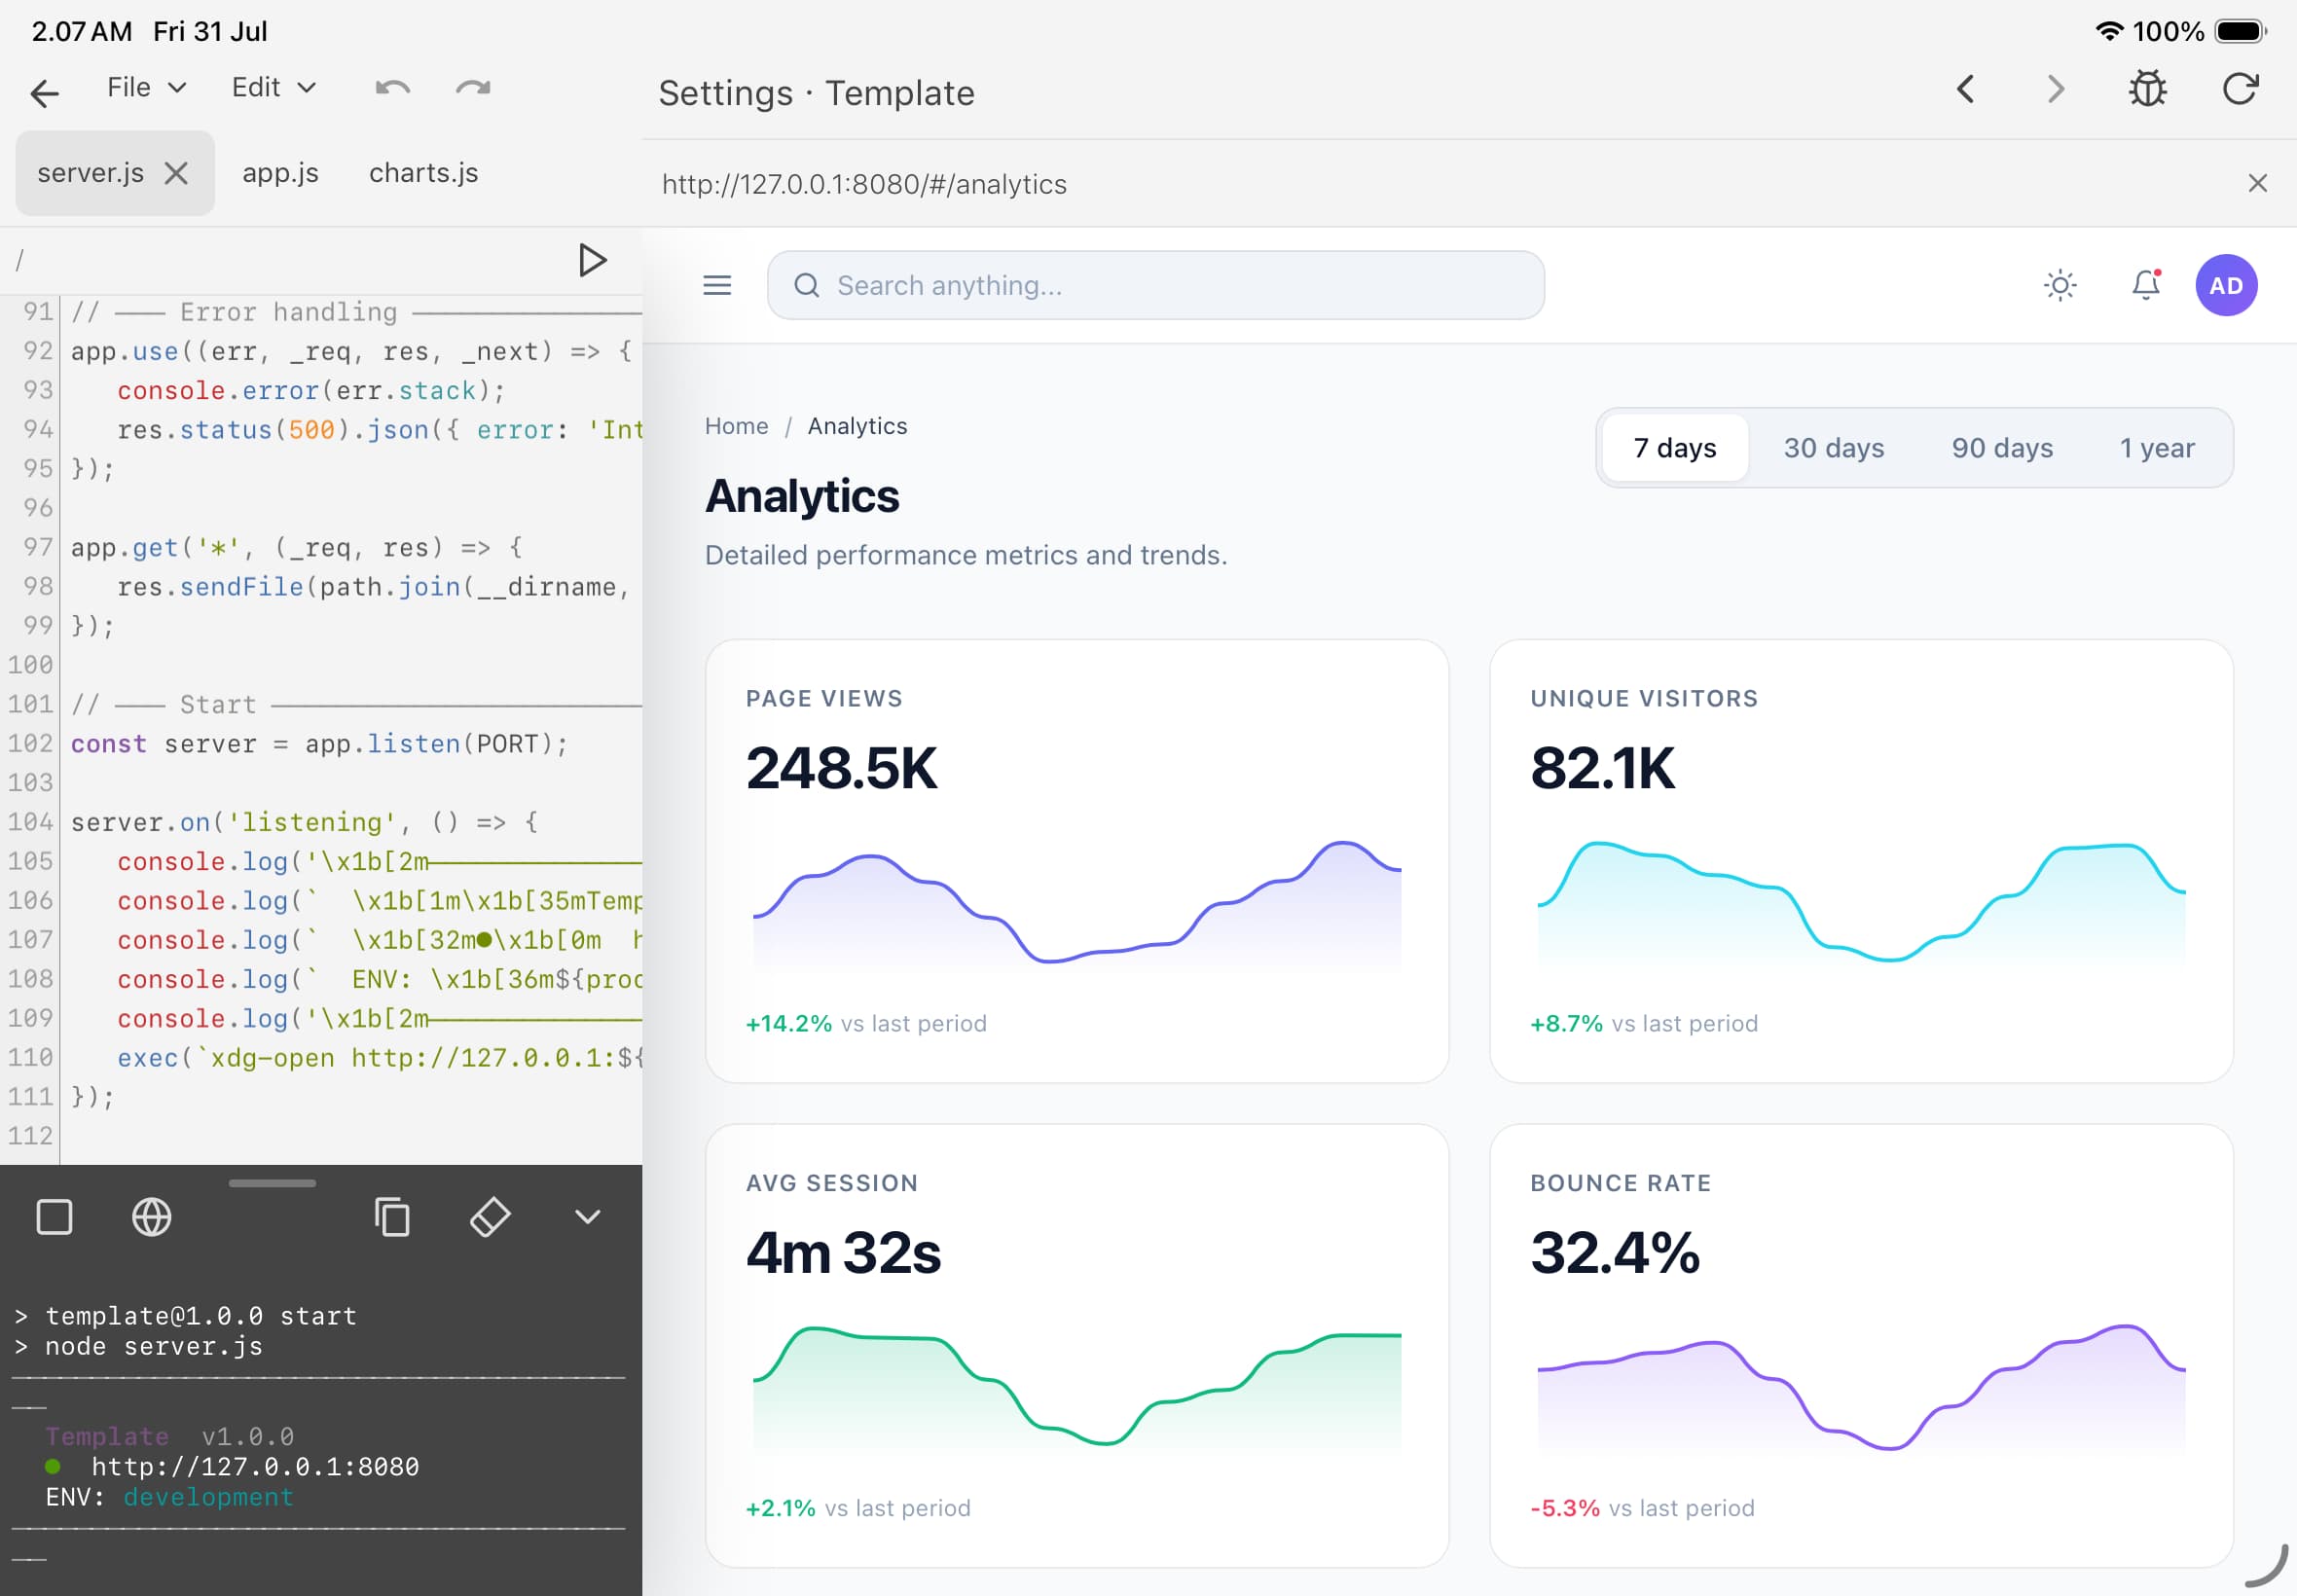The image size is (2297, 1596).
Task: Click the Settings · Template preview title
Action: coord(816,93)
